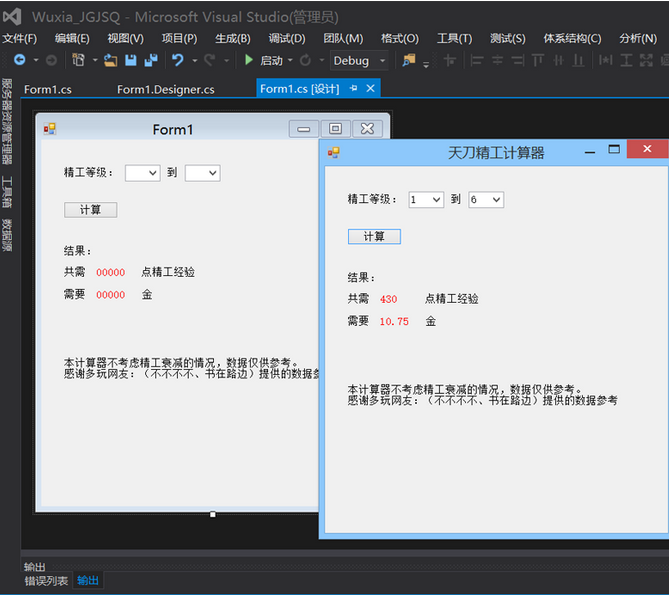Click the Make Same Size icon
The image size is (669, 595).
pyautogui.click(x=646, y=60)
